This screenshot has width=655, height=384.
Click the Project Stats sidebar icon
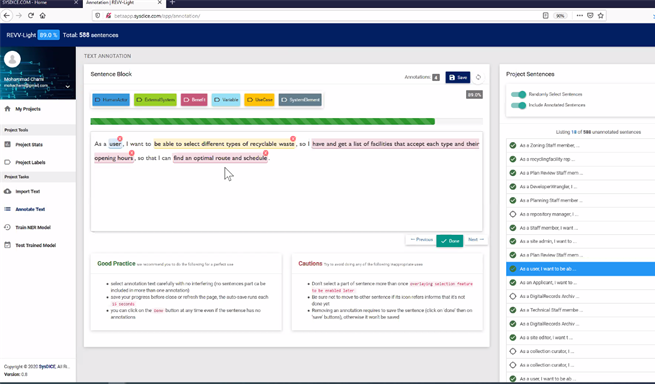[x=7, y=144]
